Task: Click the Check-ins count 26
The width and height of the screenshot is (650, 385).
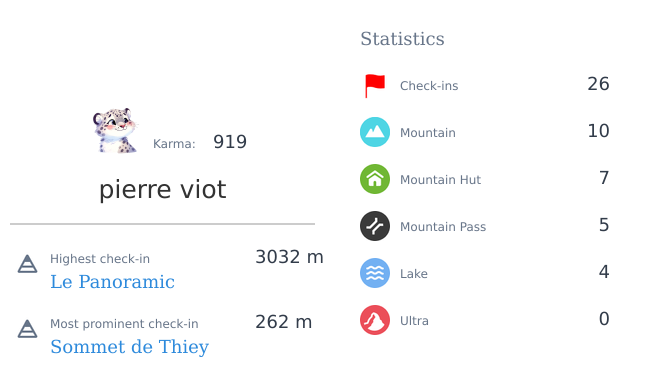Action: tap(598, 84)
